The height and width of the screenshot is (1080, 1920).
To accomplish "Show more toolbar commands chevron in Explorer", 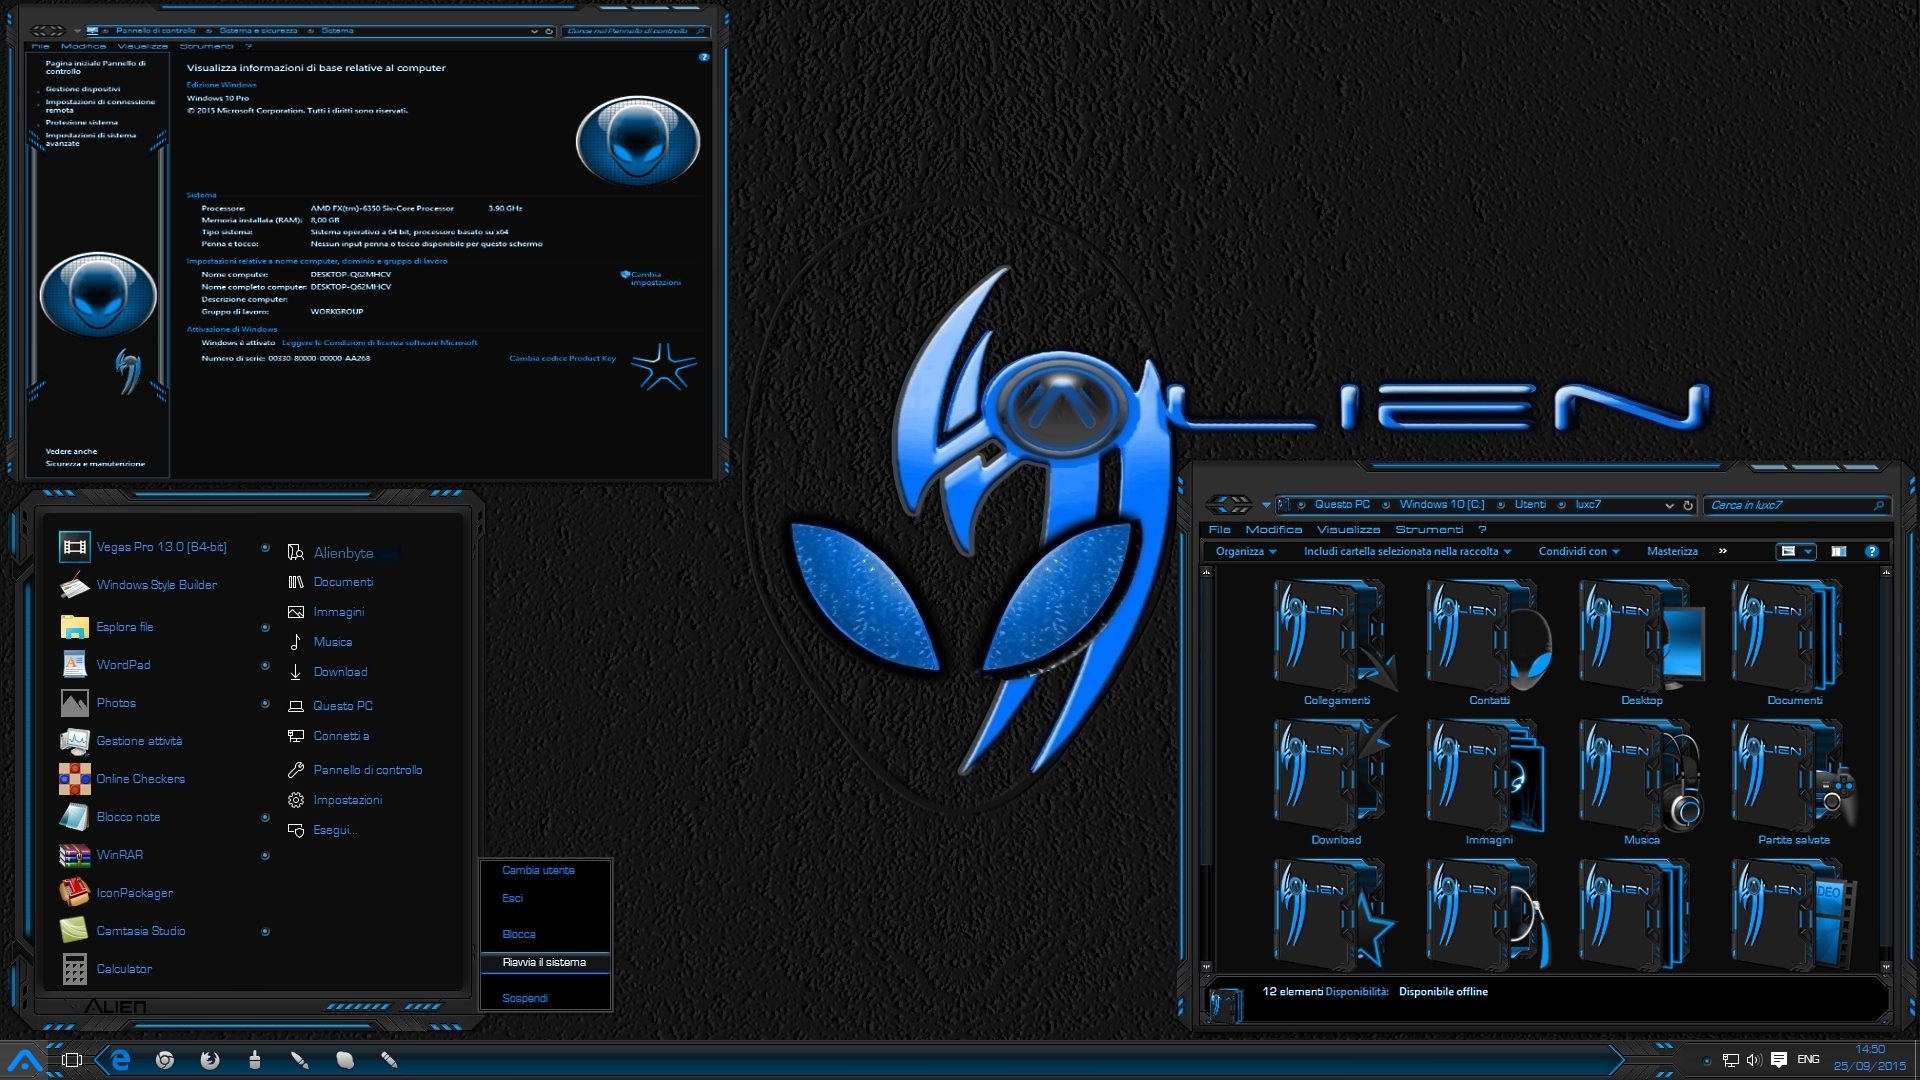I will pyautogui.click(x=1722, y=551).
